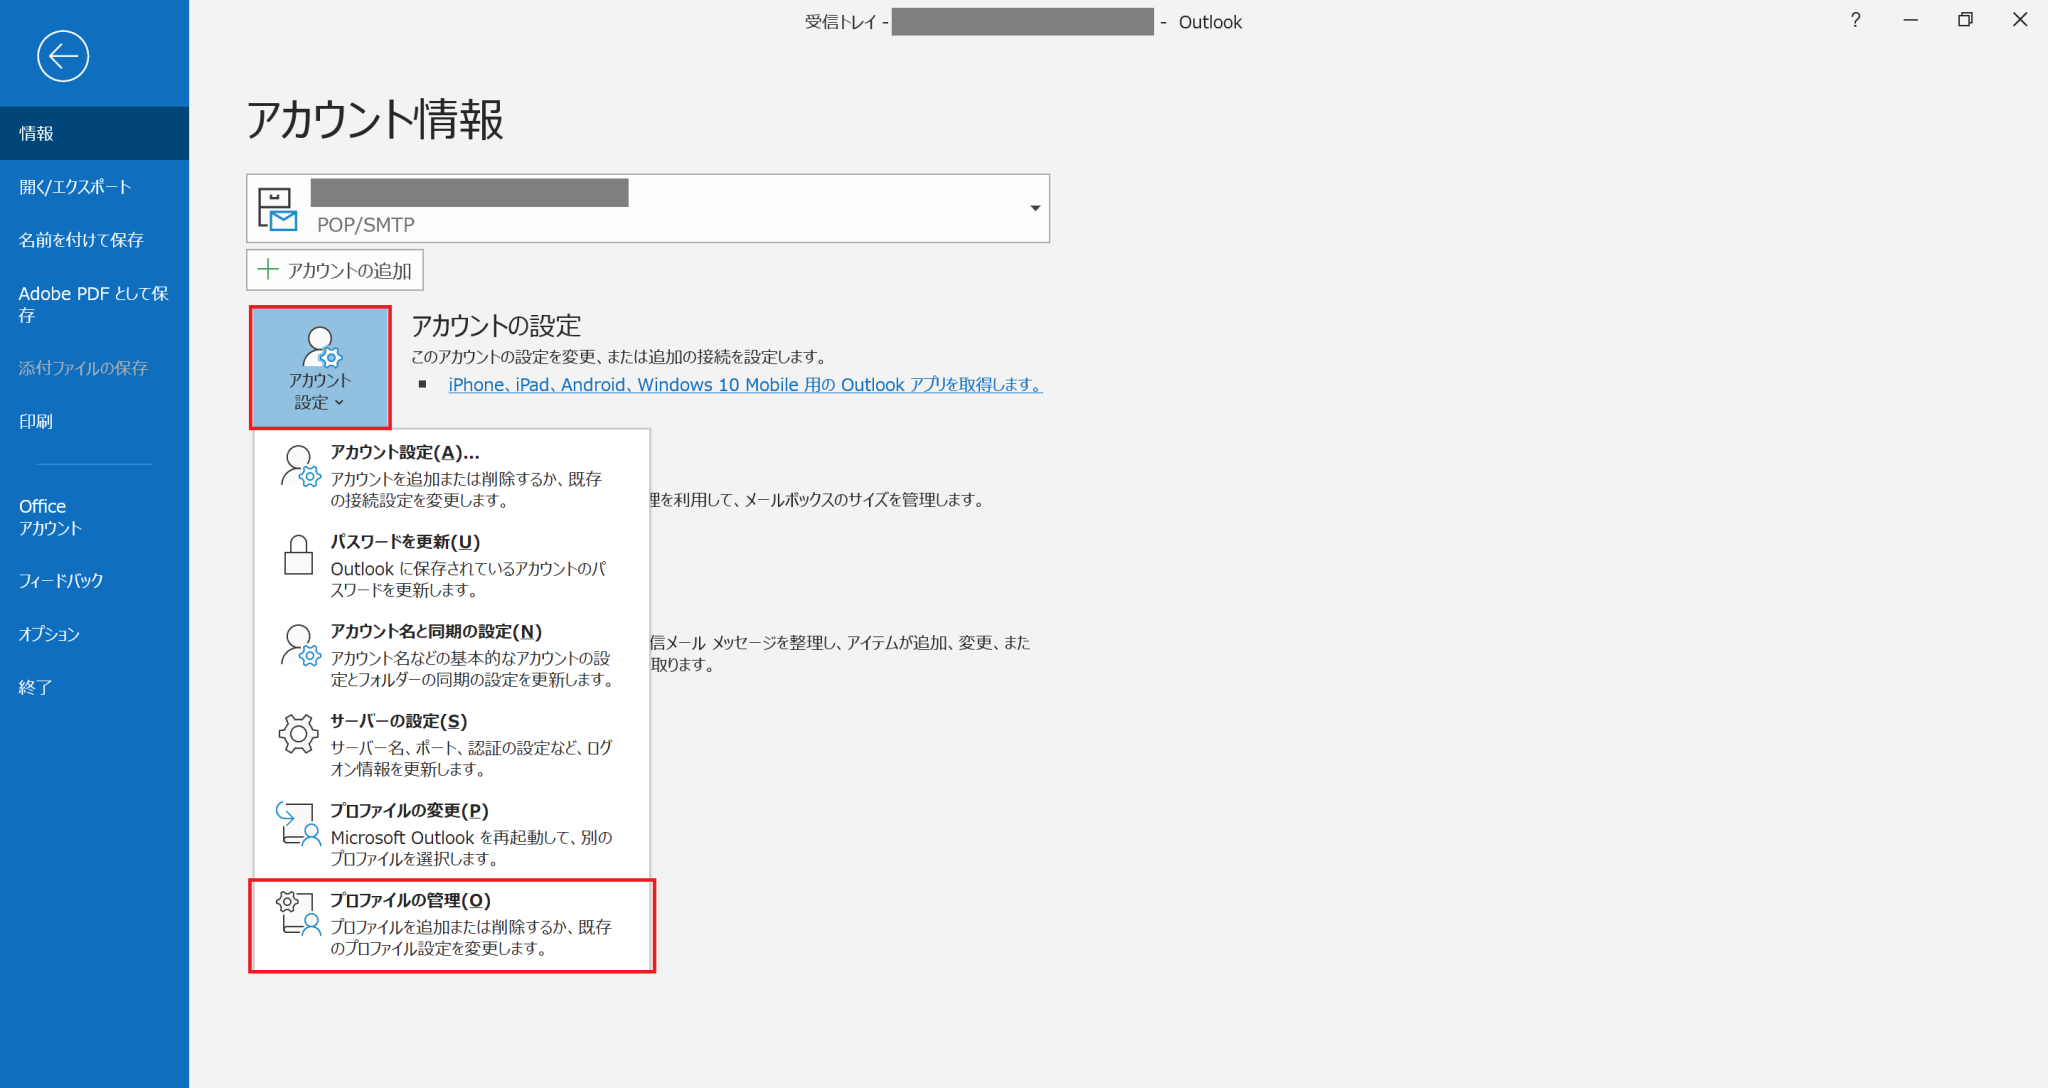Expand アカウント設定(A) from the menu
The height and width of the screenshot is (1088, 2048).
tap(404, 452)
